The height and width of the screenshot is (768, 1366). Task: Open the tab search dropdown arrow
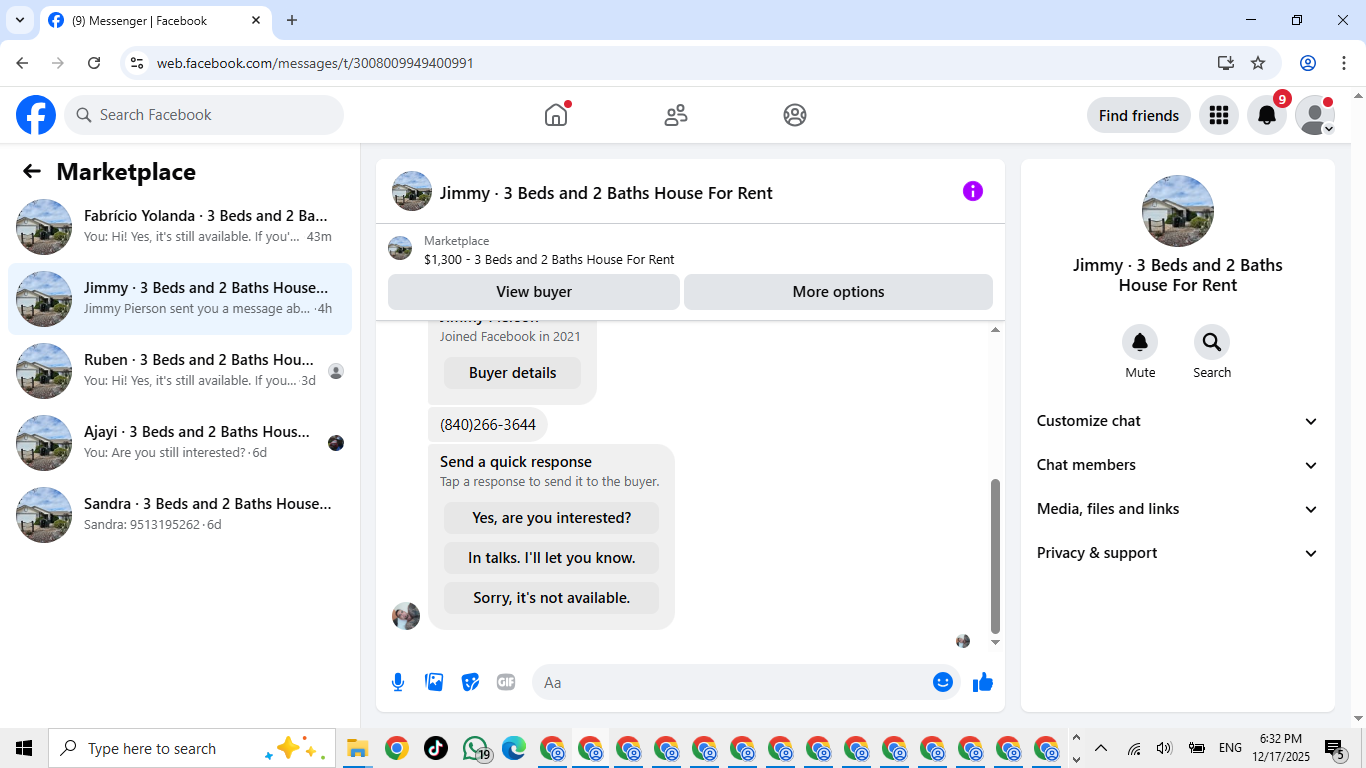point(19,20)
